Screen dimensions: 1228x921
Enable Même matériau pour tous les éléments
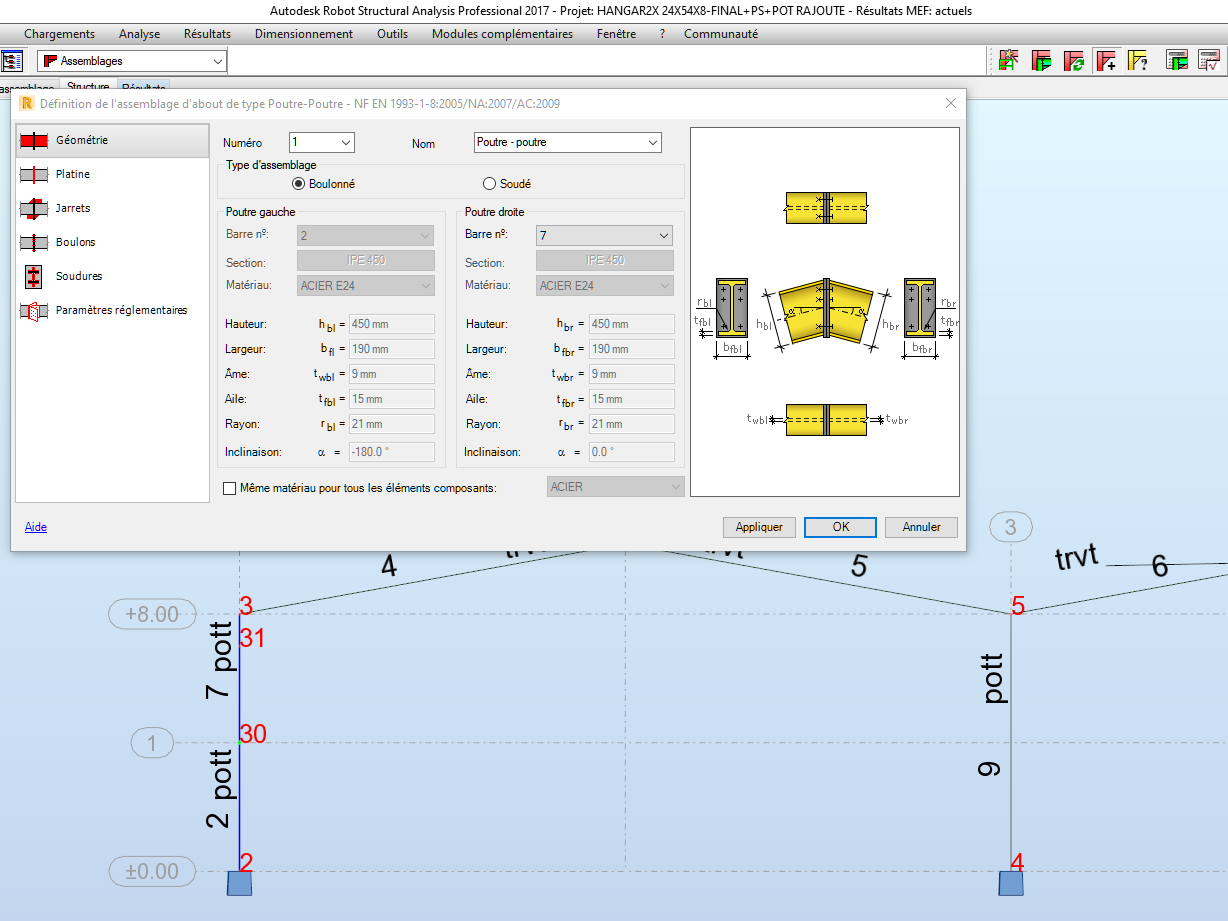point(230,488)
